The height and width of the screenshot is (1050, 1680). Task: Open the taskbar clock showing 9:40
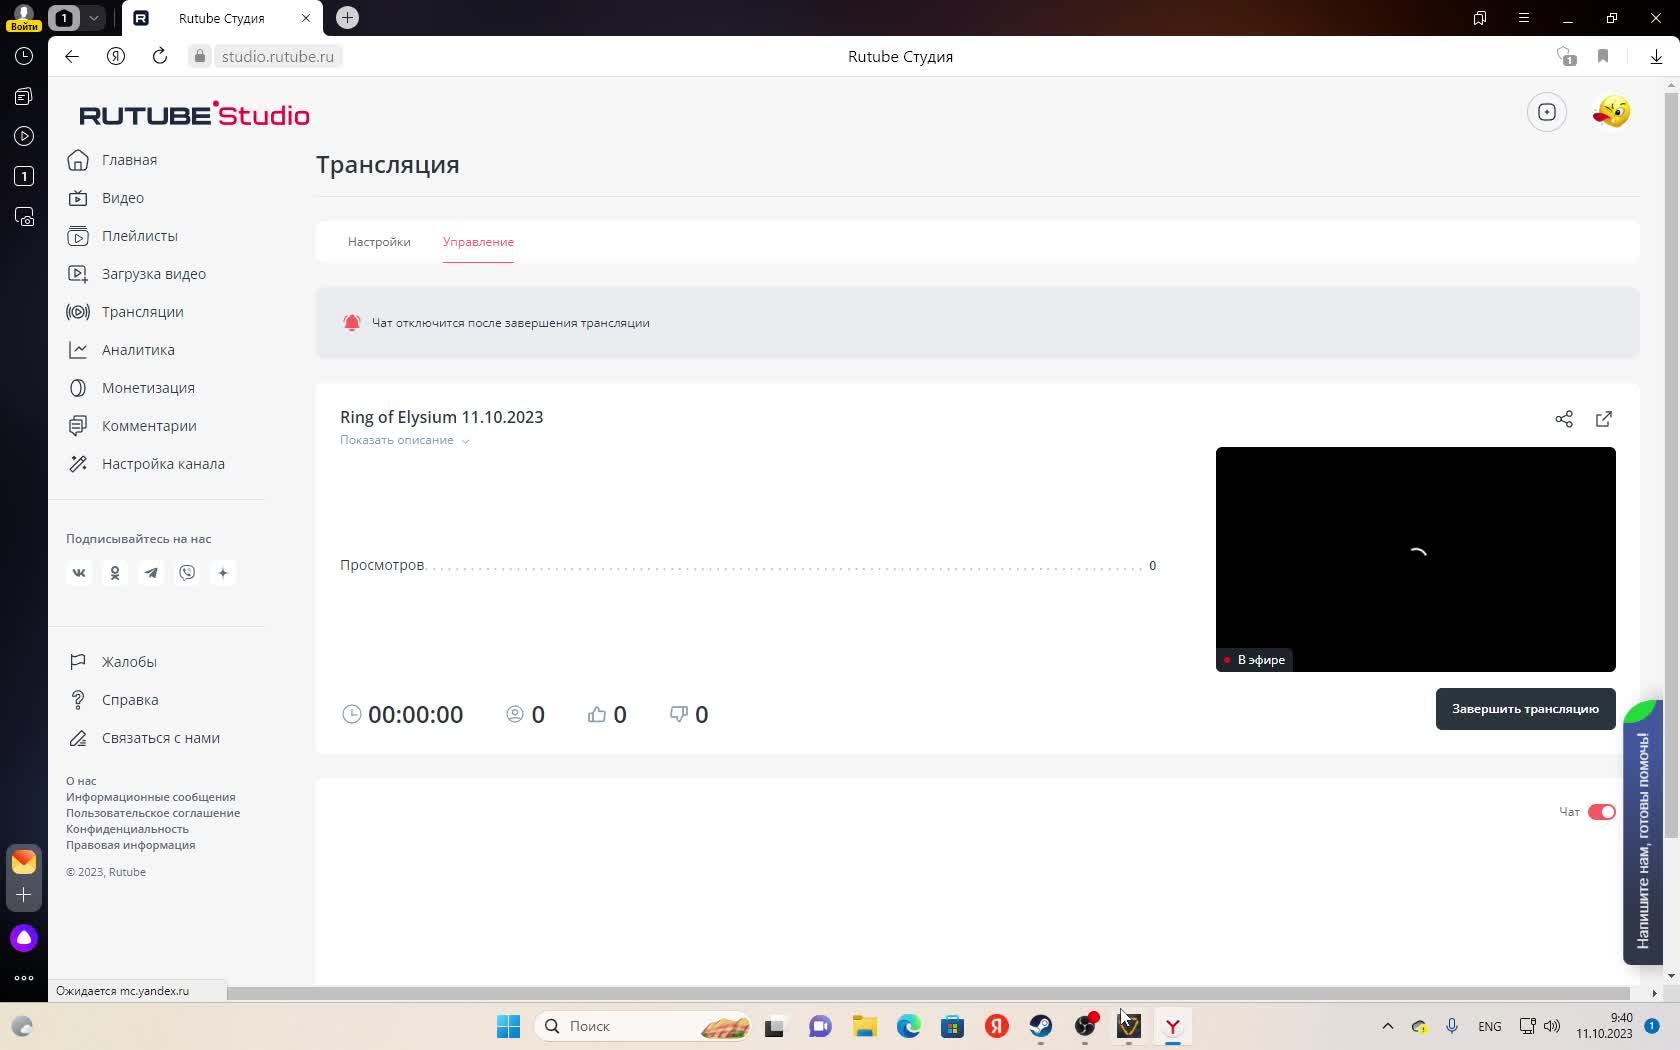point(1604,1026)
